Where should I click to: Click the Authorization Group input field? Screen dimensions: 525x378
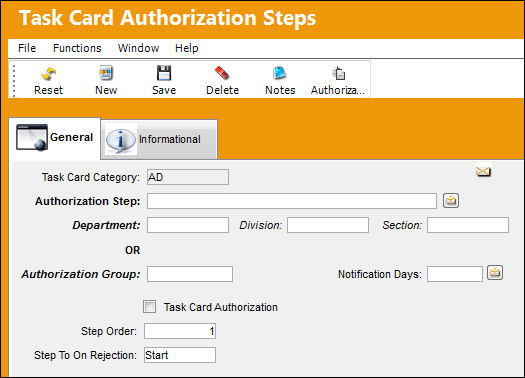190,274
